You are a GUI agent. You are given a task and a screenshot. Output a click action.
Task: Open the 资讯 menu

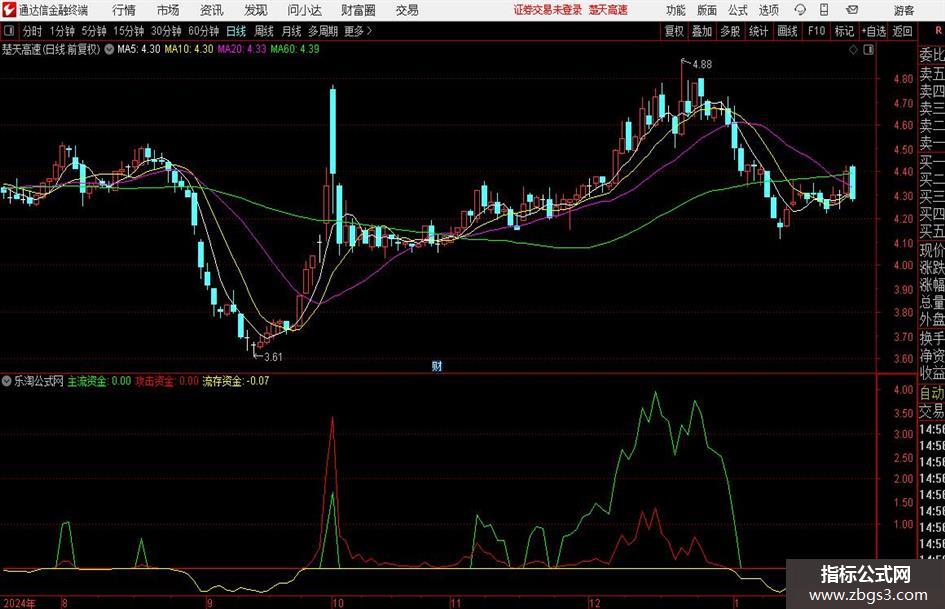pyautogui.click(x=212, y=10)
